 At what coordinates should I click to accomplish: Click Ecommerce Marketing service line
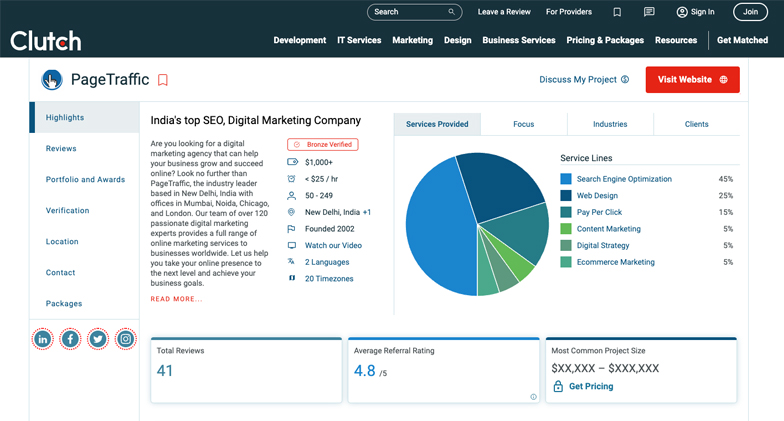point(616,262)
